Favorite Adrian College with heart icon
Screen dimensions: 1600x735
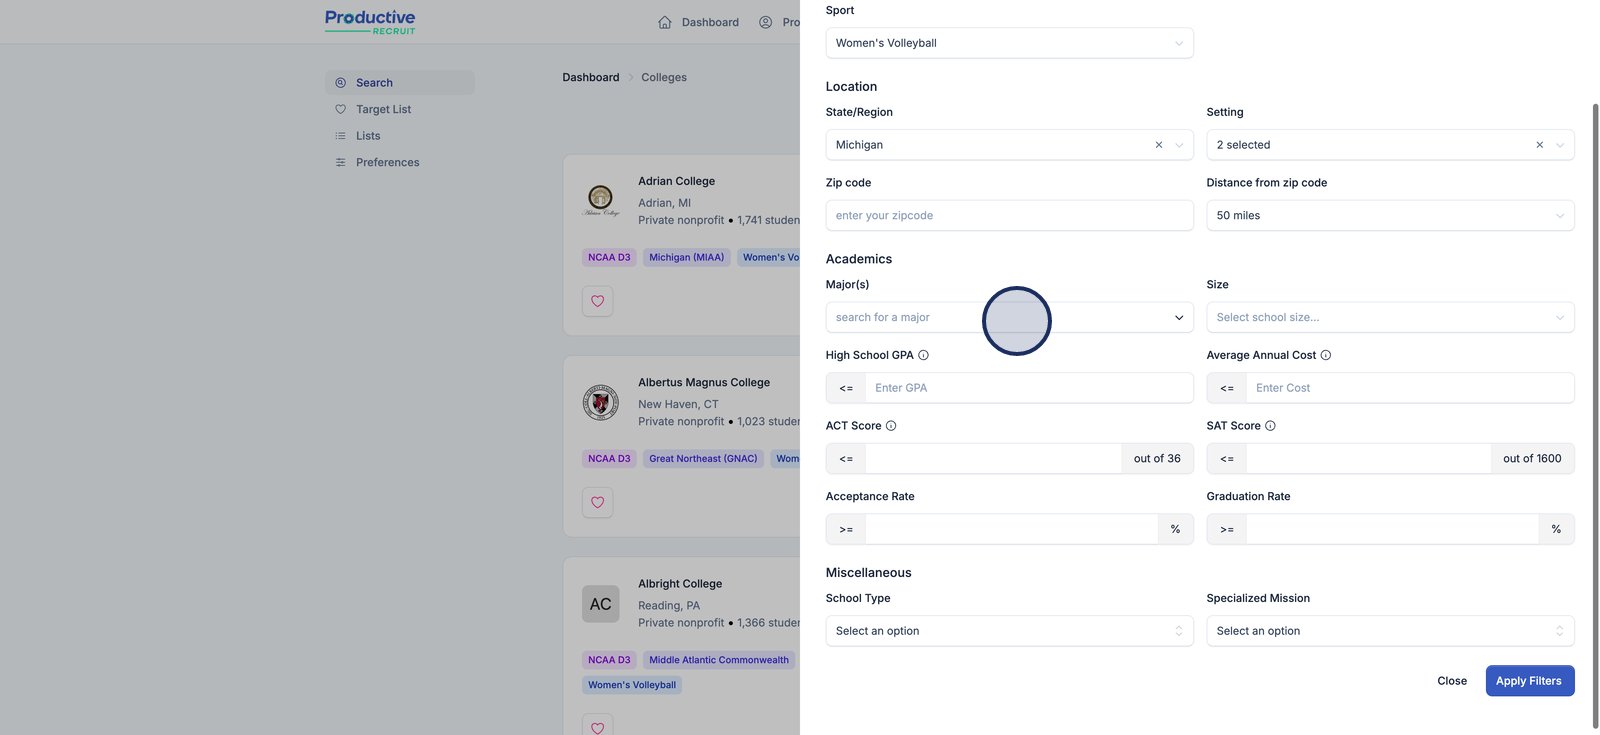tap(598, 301)
